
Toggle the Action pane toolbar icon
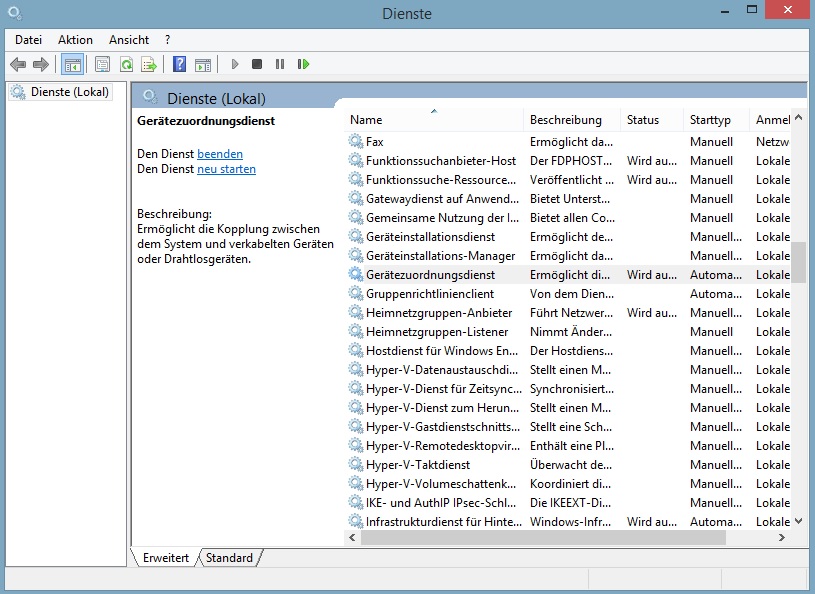tap(203, 64)
